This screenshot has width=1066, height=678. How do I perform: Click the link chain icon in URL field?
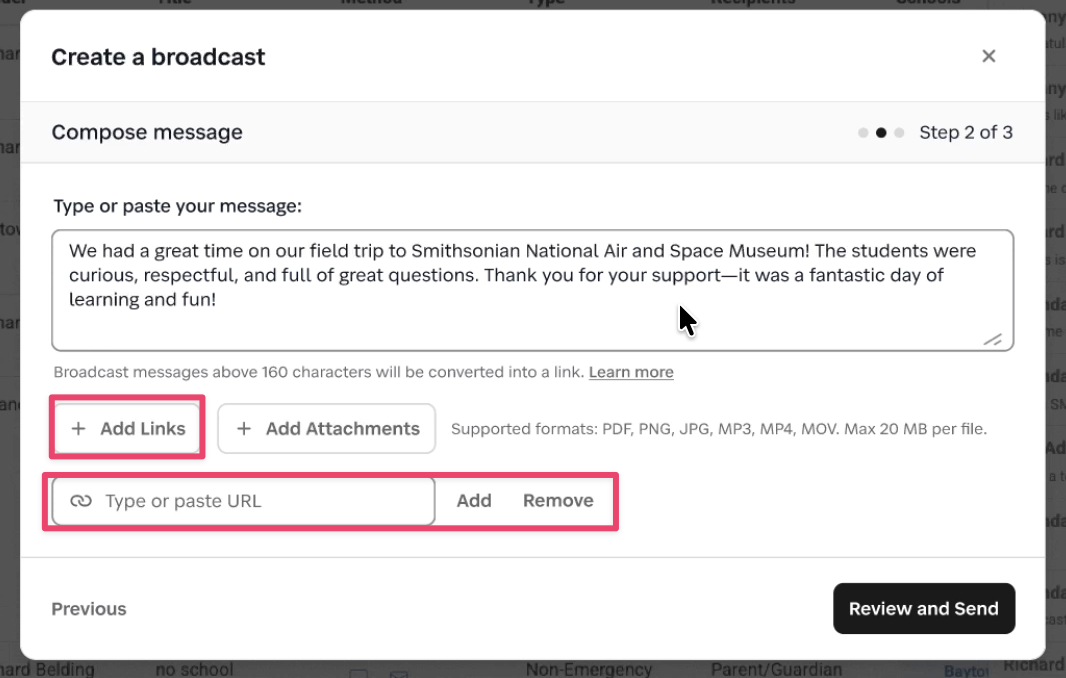(x=81, y=501)
